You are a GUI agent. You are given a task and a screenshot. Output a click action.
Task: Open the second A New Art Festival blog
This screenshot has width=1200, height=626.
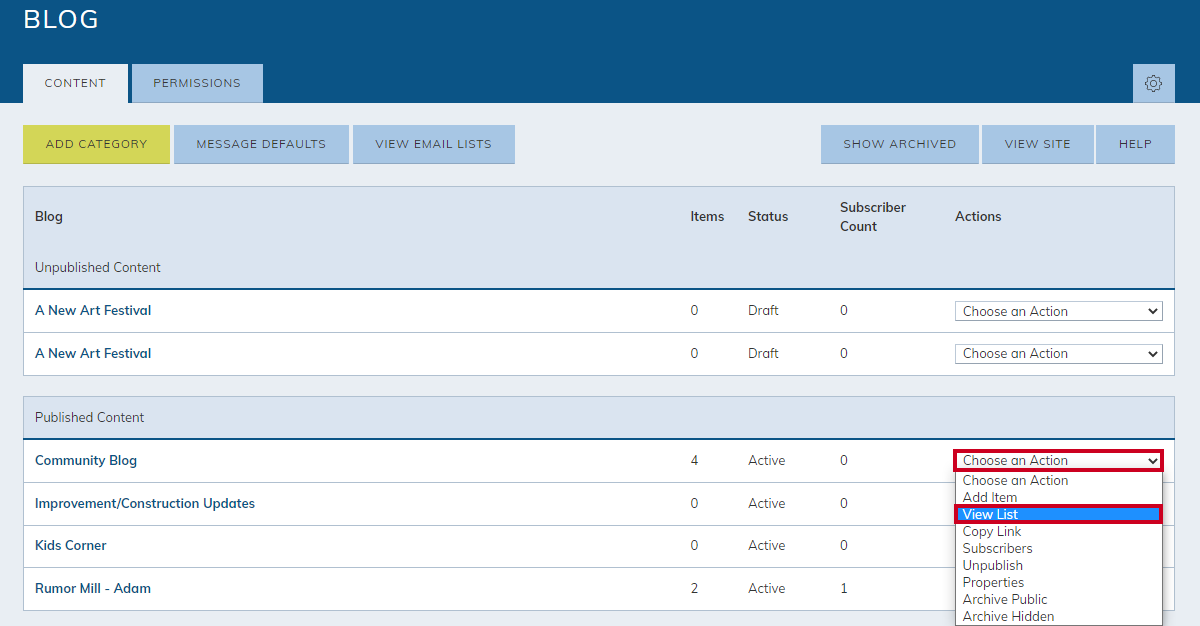[x=93, y=353]
